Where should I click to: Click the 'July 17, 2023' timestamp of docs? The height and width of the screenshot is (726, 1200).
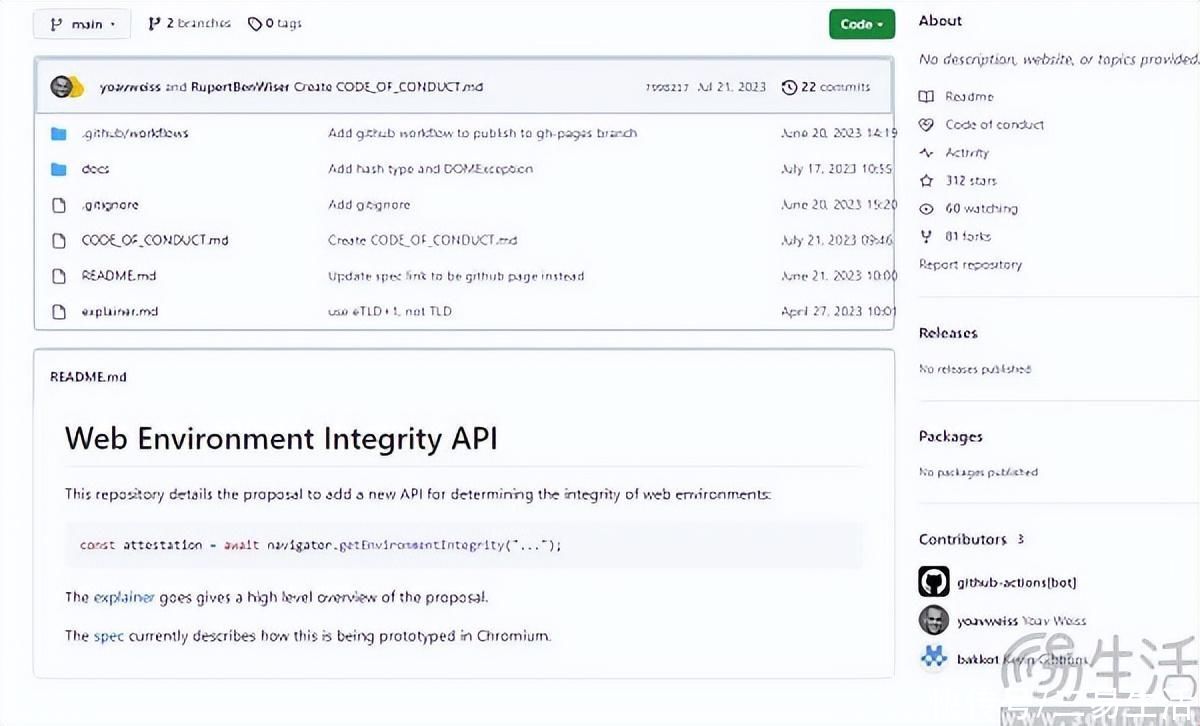[x=836, y=169]
